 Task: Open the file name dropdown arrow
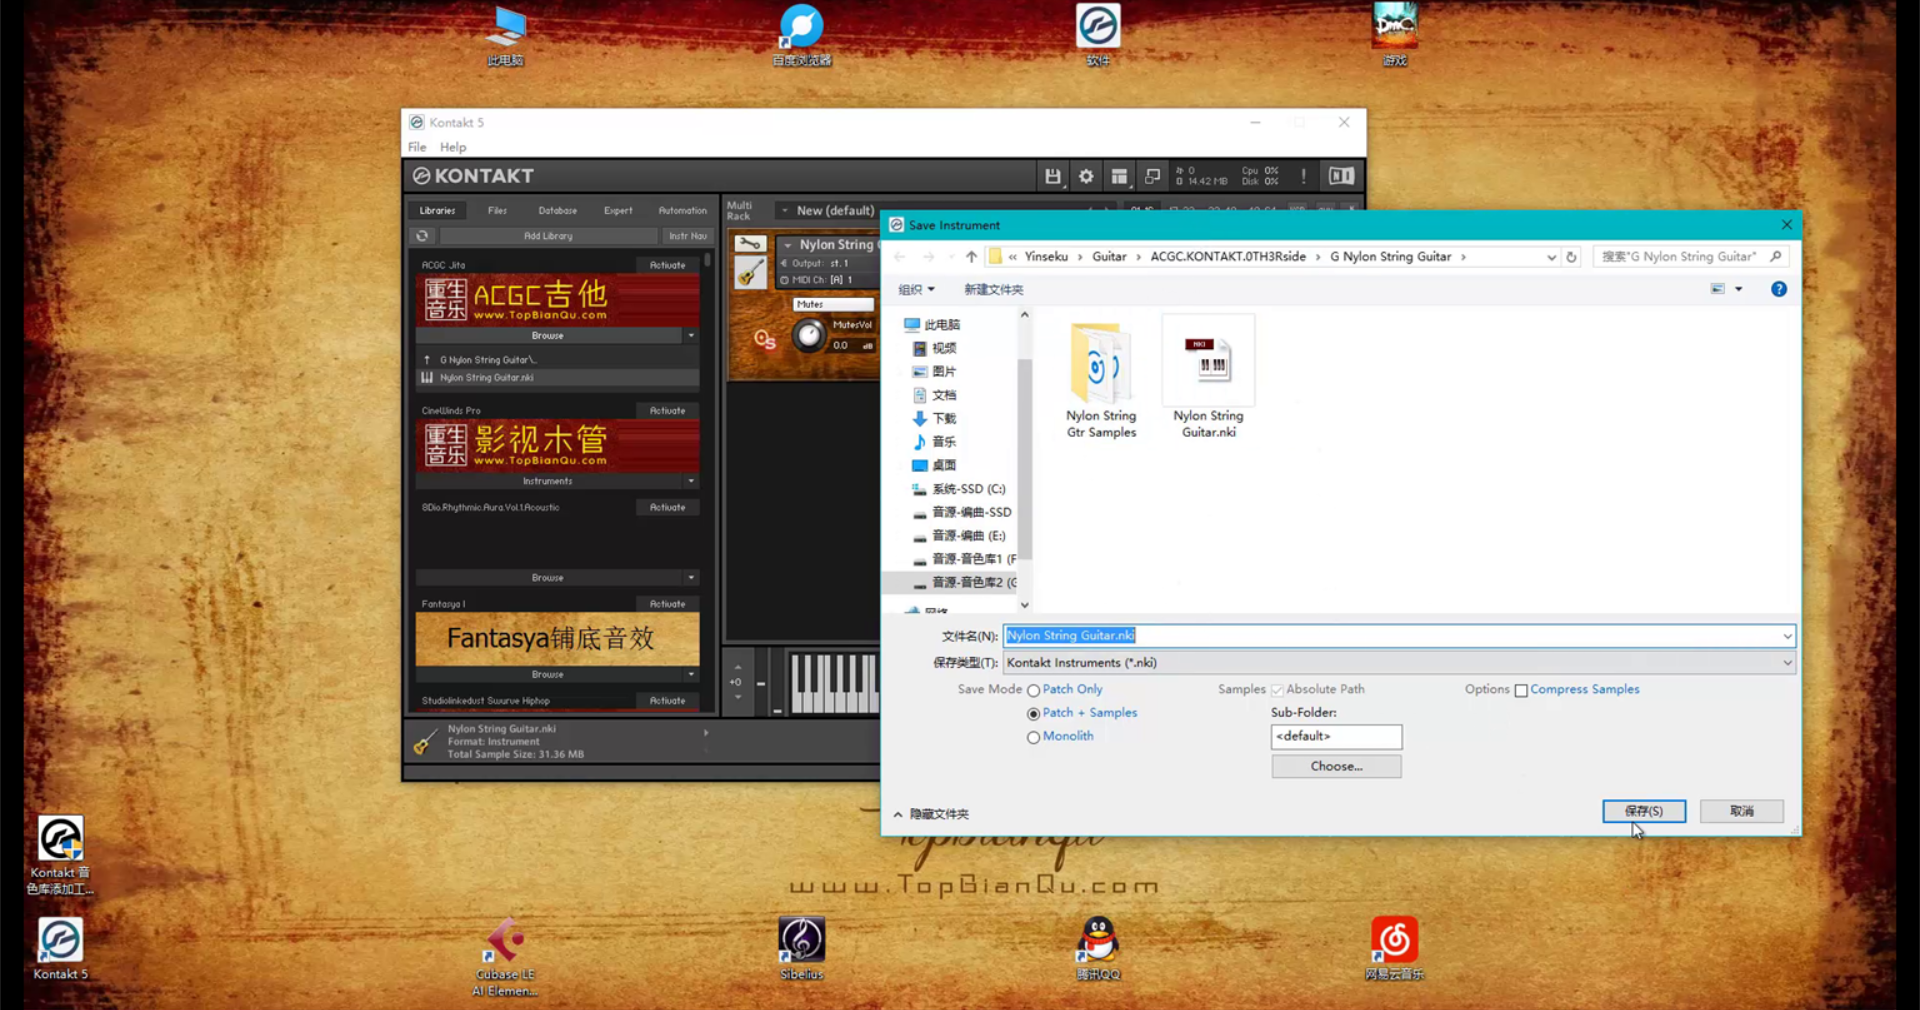[x=1786, y=636]
